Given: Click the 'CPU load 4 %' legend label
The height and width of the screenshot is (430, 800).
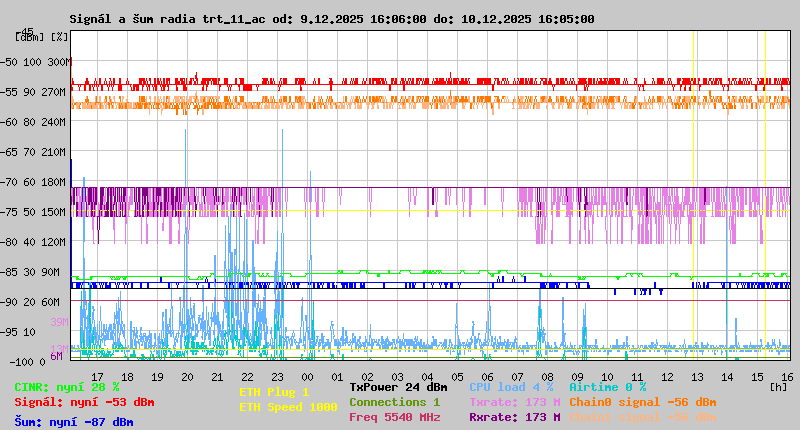Looking at the screenshot, I should pyautogui.click(x=511, y=387).
